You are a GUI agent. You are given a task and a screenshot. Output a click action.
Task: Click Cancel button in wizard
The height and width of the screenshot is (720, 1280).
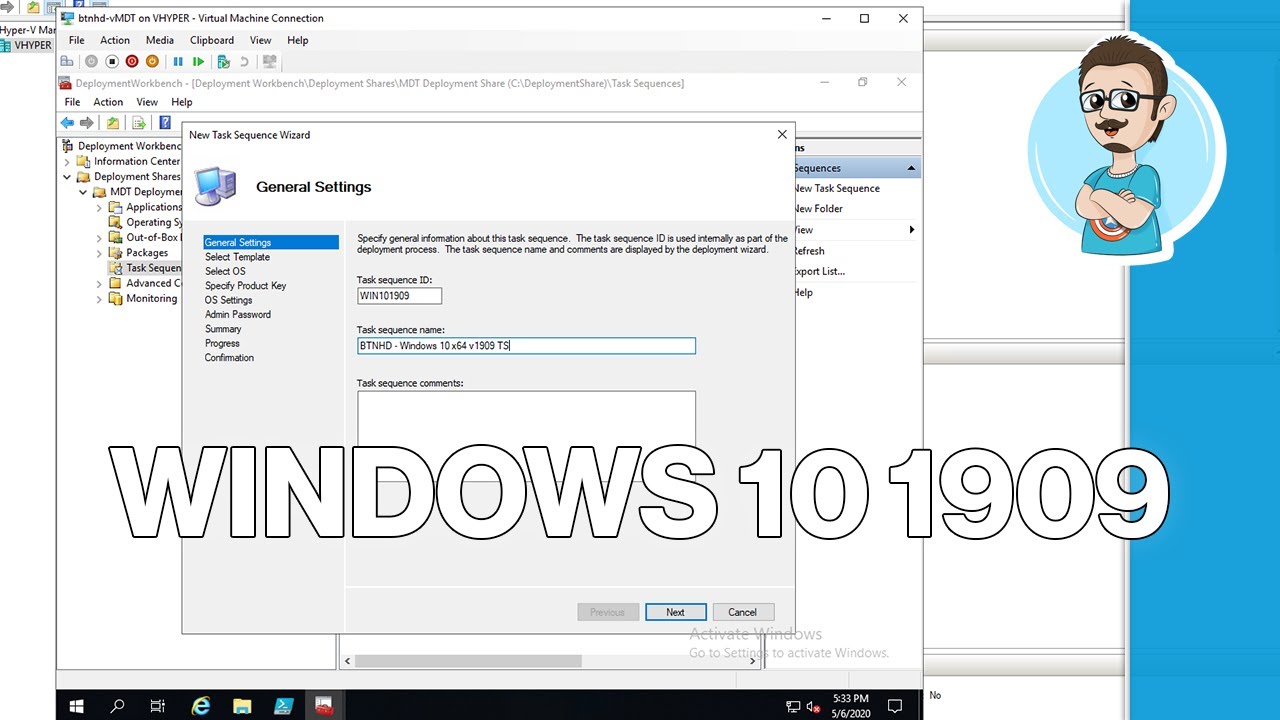742,612
